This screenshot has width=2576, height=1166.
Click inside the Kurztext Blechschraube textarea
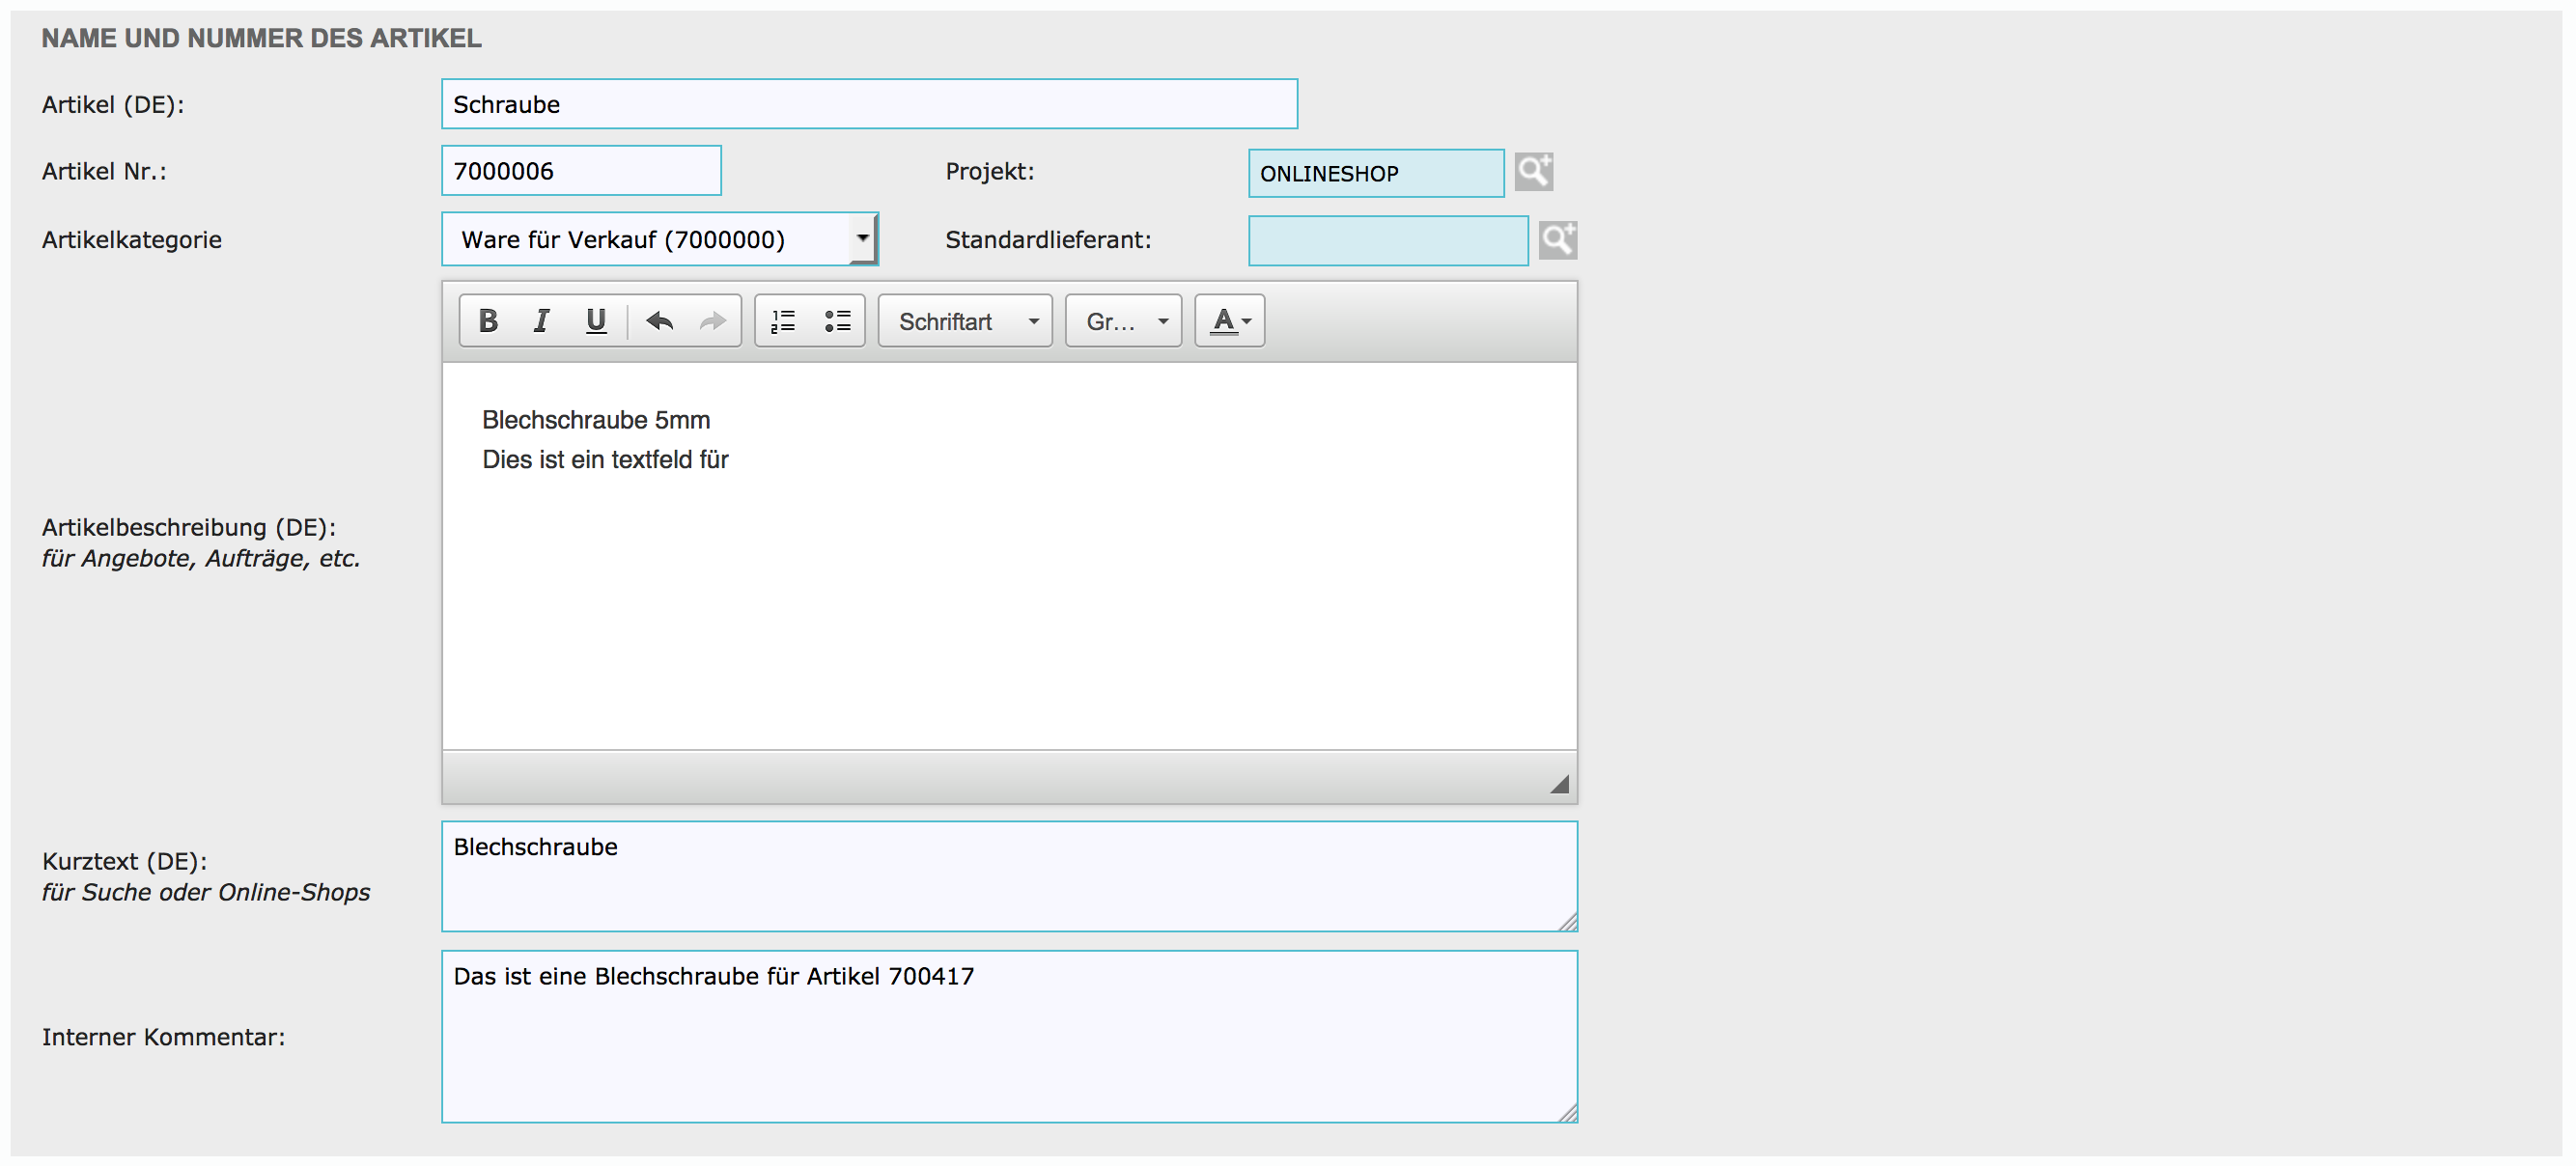1008,877
